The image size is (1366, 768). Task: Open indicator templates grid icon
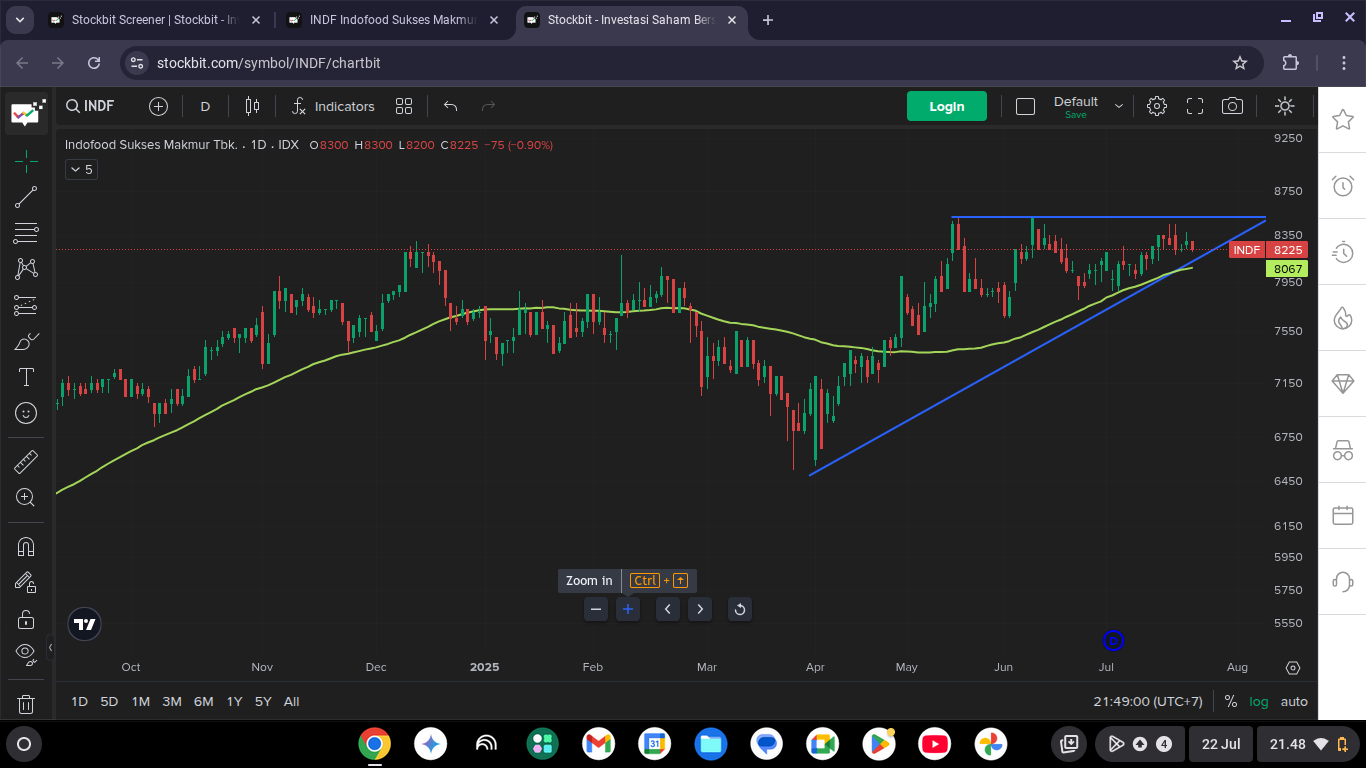pyautogui.click(x=404, y=106)
